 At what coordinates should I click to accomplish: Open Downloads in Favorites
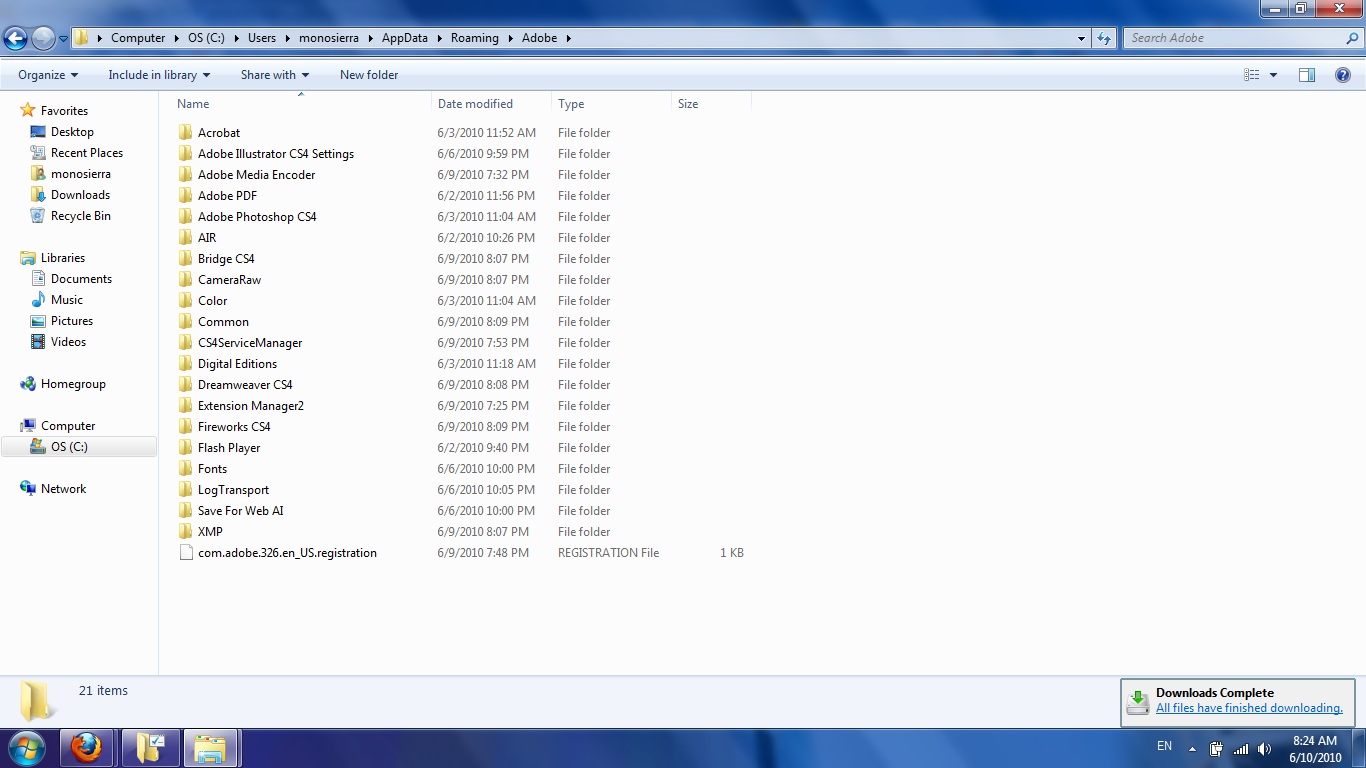pyautogui.click(x=80, y=195)
